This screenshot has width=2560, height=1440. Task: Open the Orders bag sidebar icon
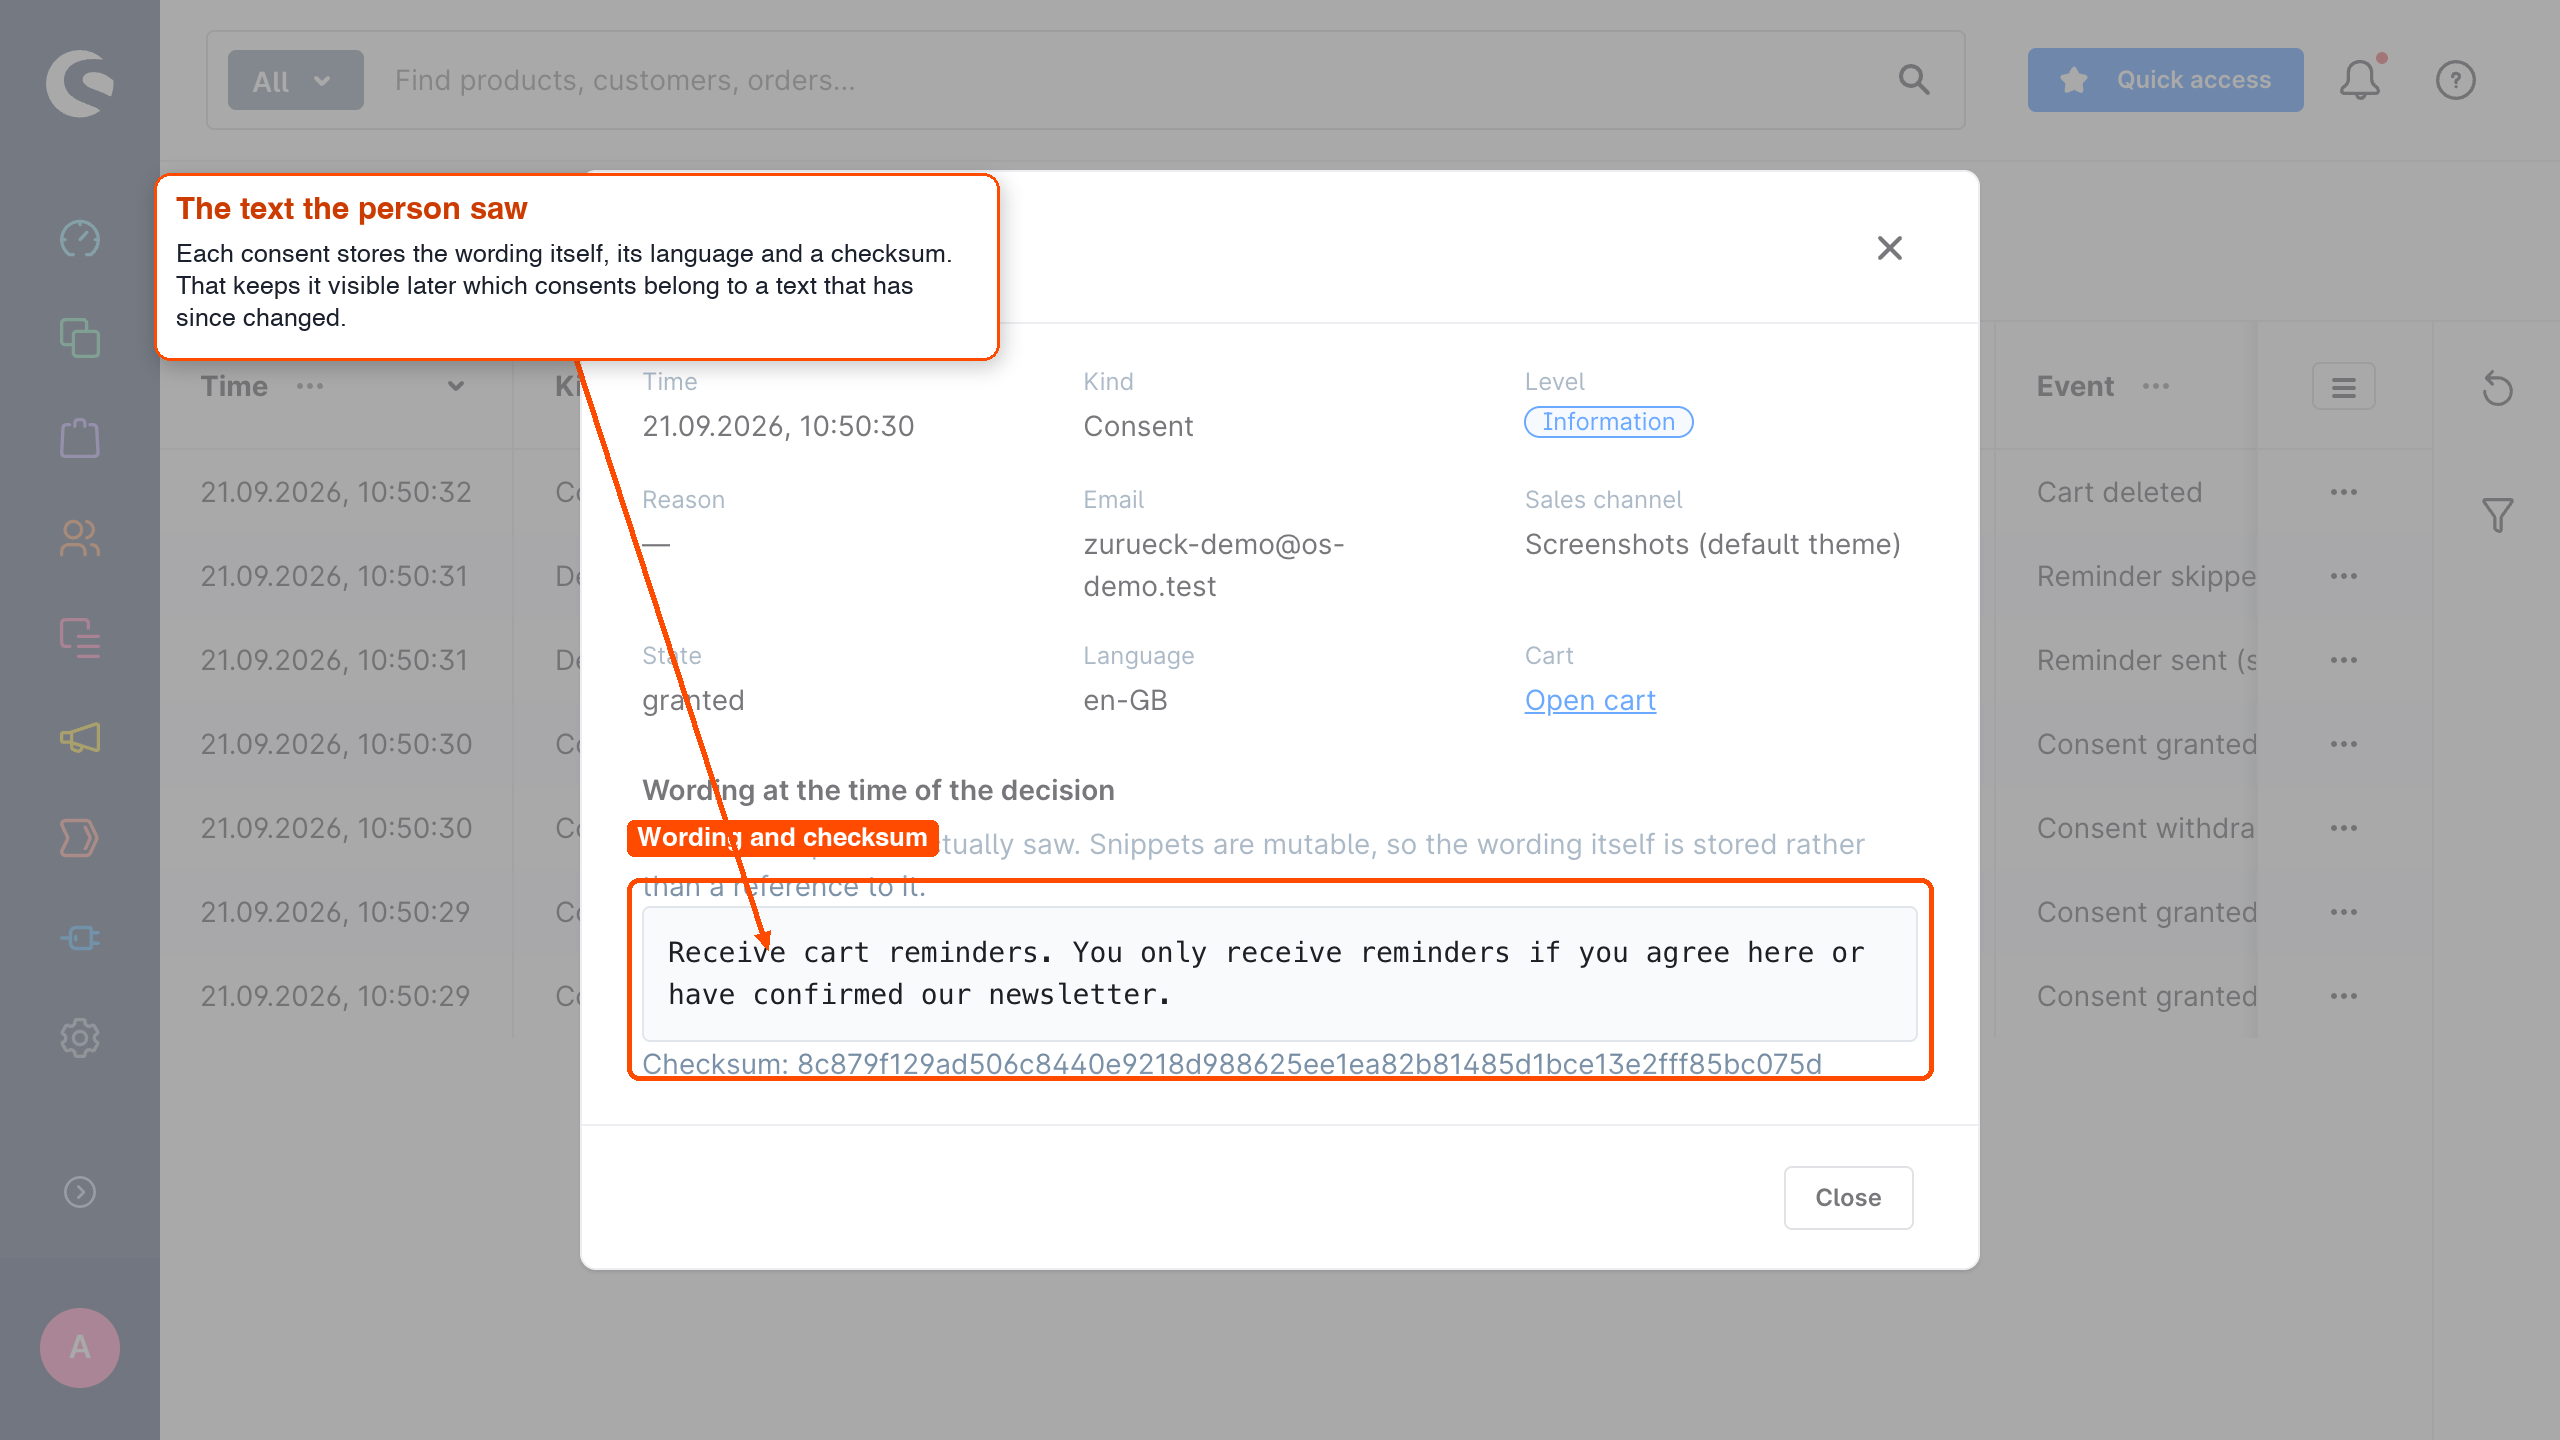pyautogui.click(x=80, y=438)
